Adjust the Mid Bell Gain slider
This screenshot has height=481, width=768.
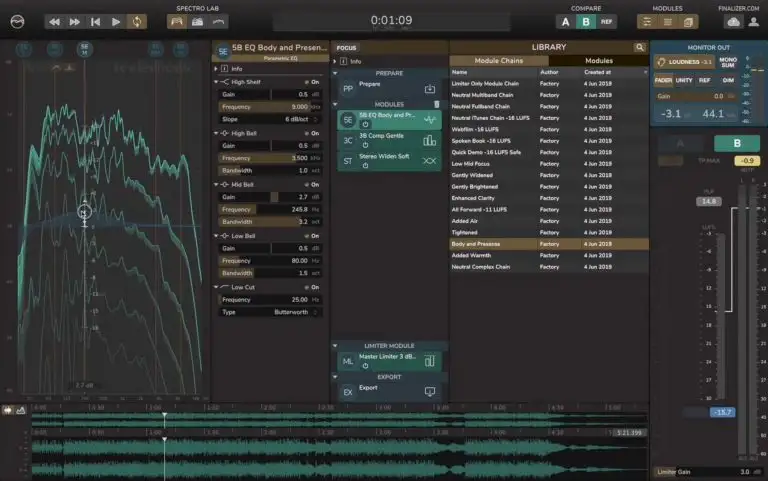270,197
